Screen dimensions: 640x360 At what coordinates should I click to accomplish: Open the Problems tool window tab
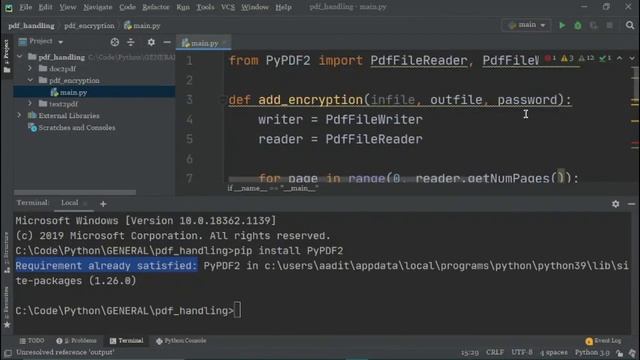pyautogui.click(x=76, y=341)
